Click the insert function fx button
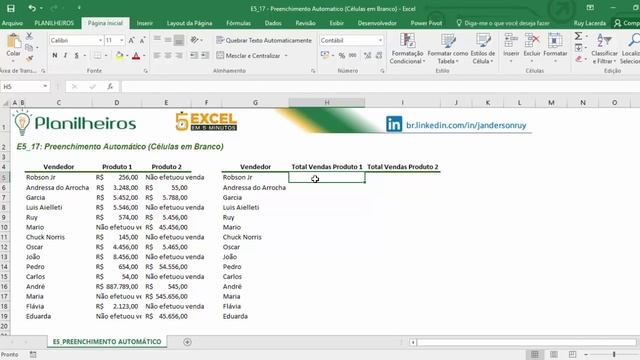640x360 pixels. tap(110, 87)
